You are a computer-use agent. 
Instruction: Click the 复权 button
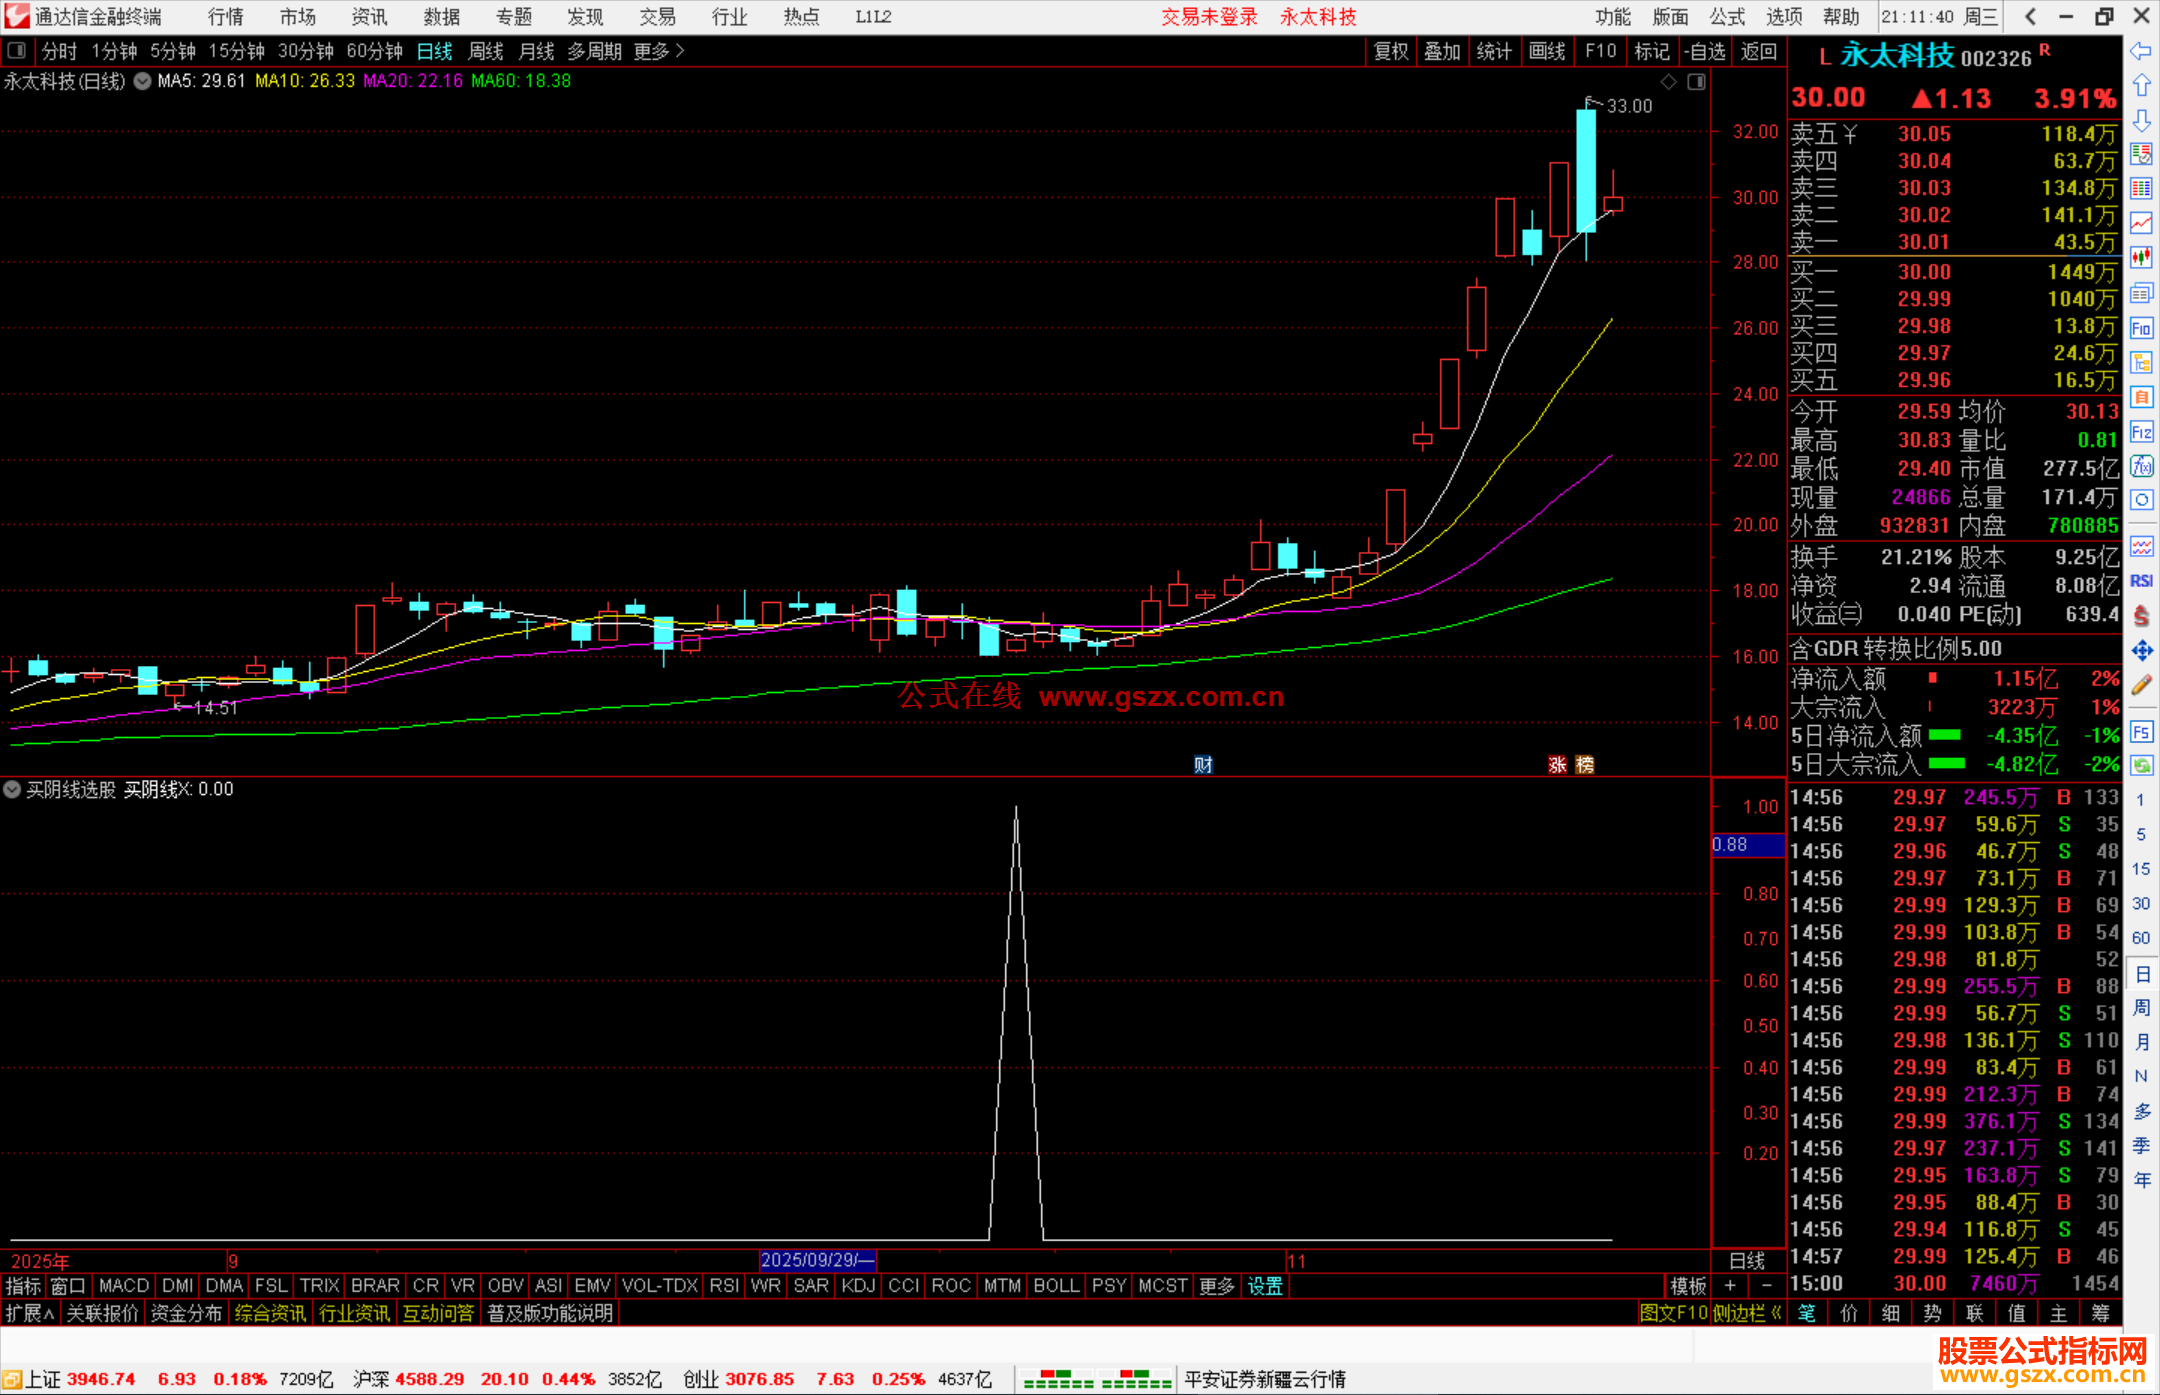[x=1390, y=51]
